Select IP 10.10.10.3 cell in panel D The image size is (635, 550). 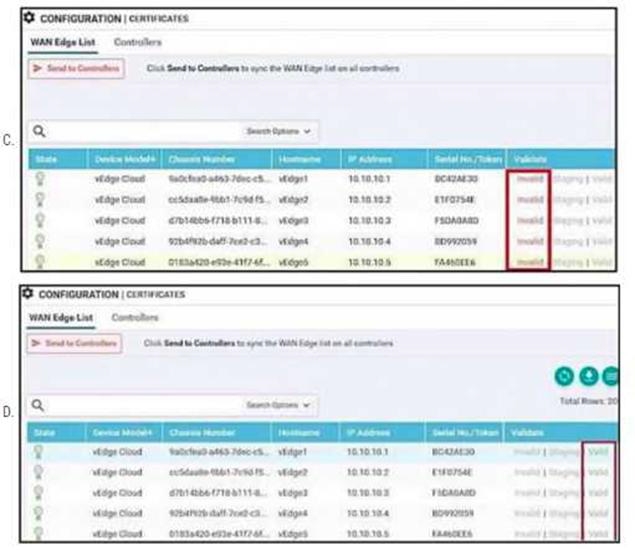point(368,493)
